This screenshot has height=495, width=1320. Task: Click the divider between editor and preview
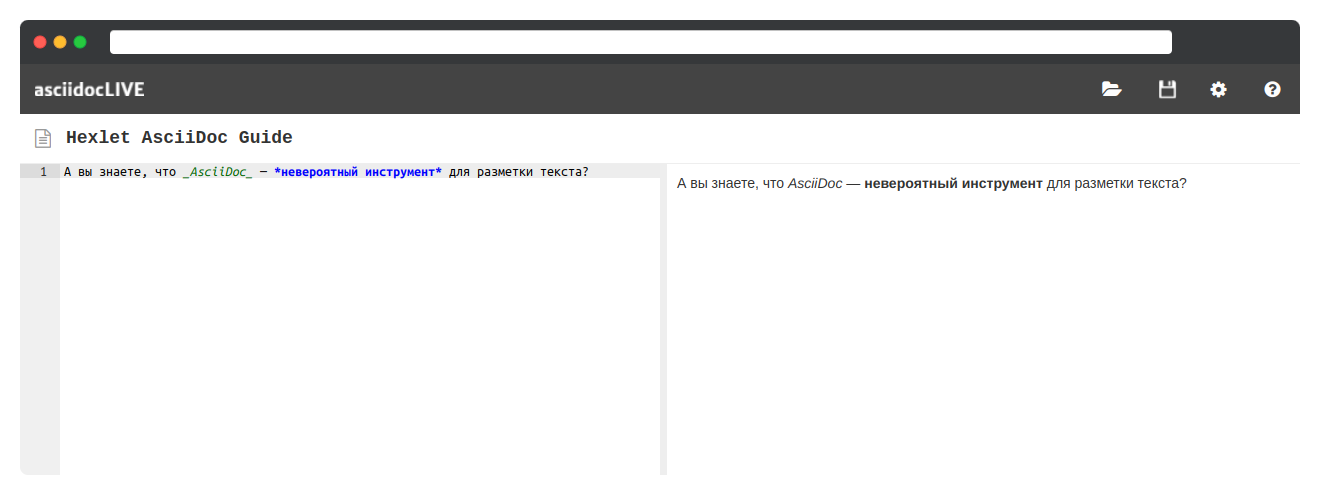tap(663, 320)
